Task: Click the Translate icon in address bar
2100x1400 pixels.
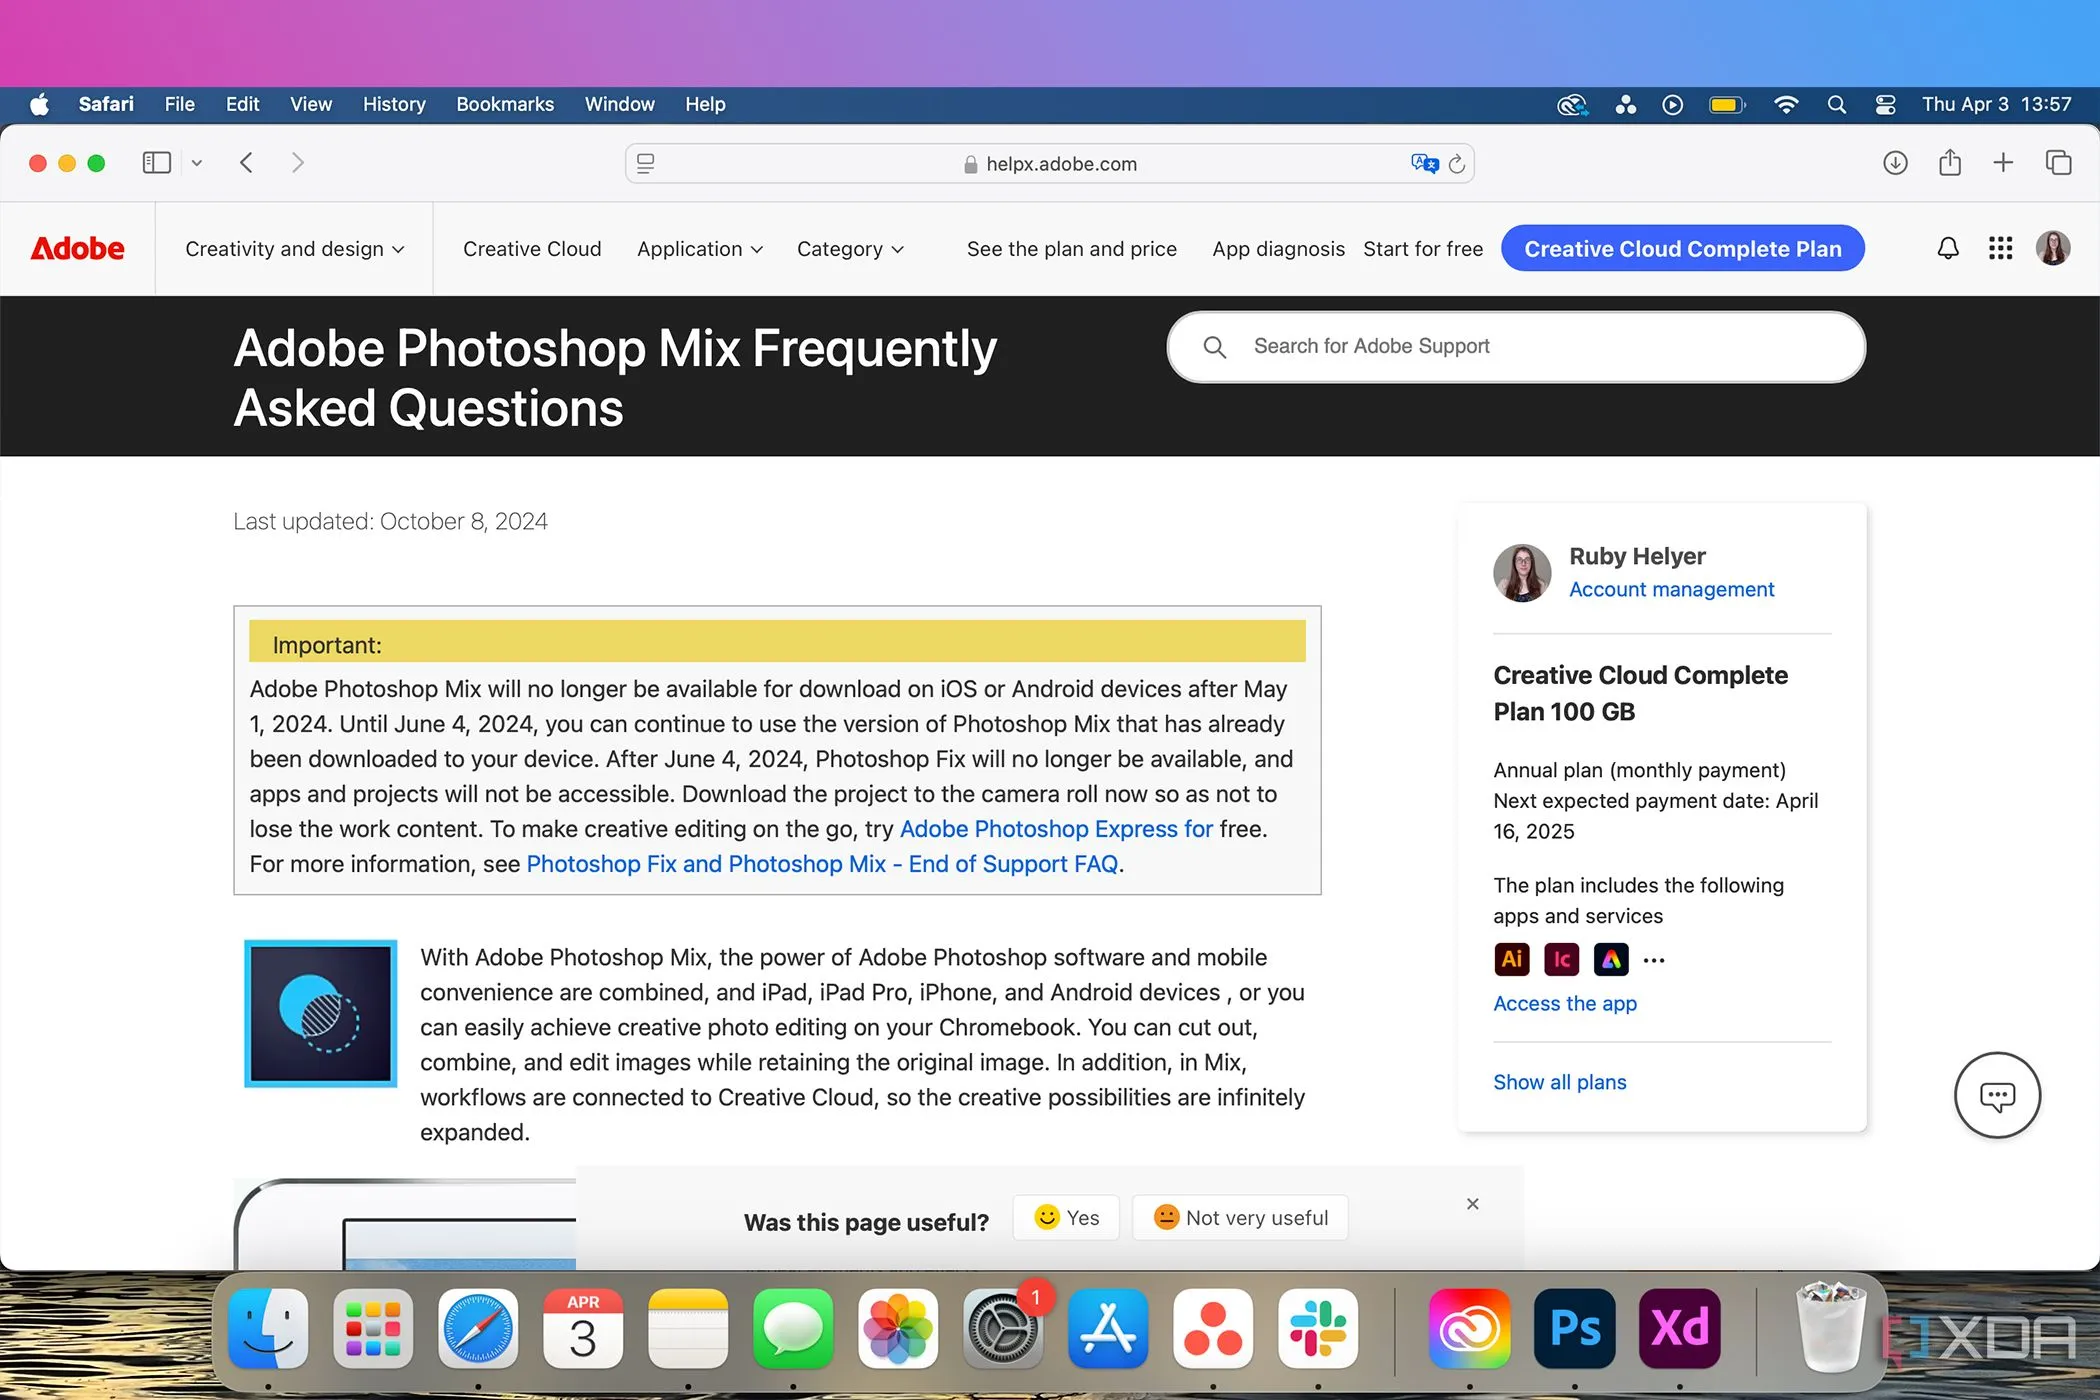Action: click(x=1424, y=163)
